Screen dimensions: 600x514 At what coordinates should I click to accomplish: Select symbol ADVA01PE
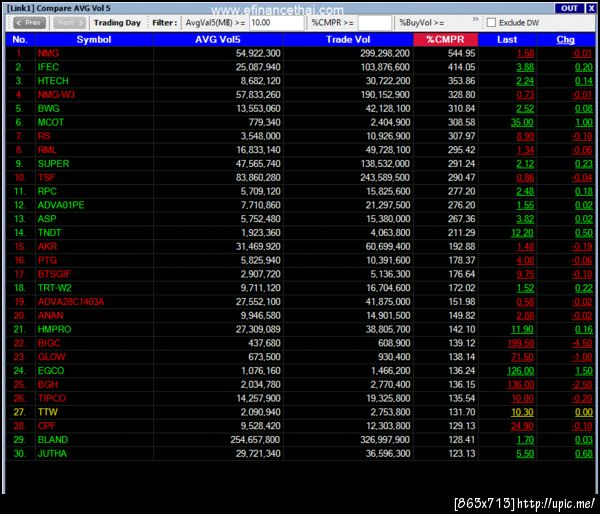click(61, 205)
